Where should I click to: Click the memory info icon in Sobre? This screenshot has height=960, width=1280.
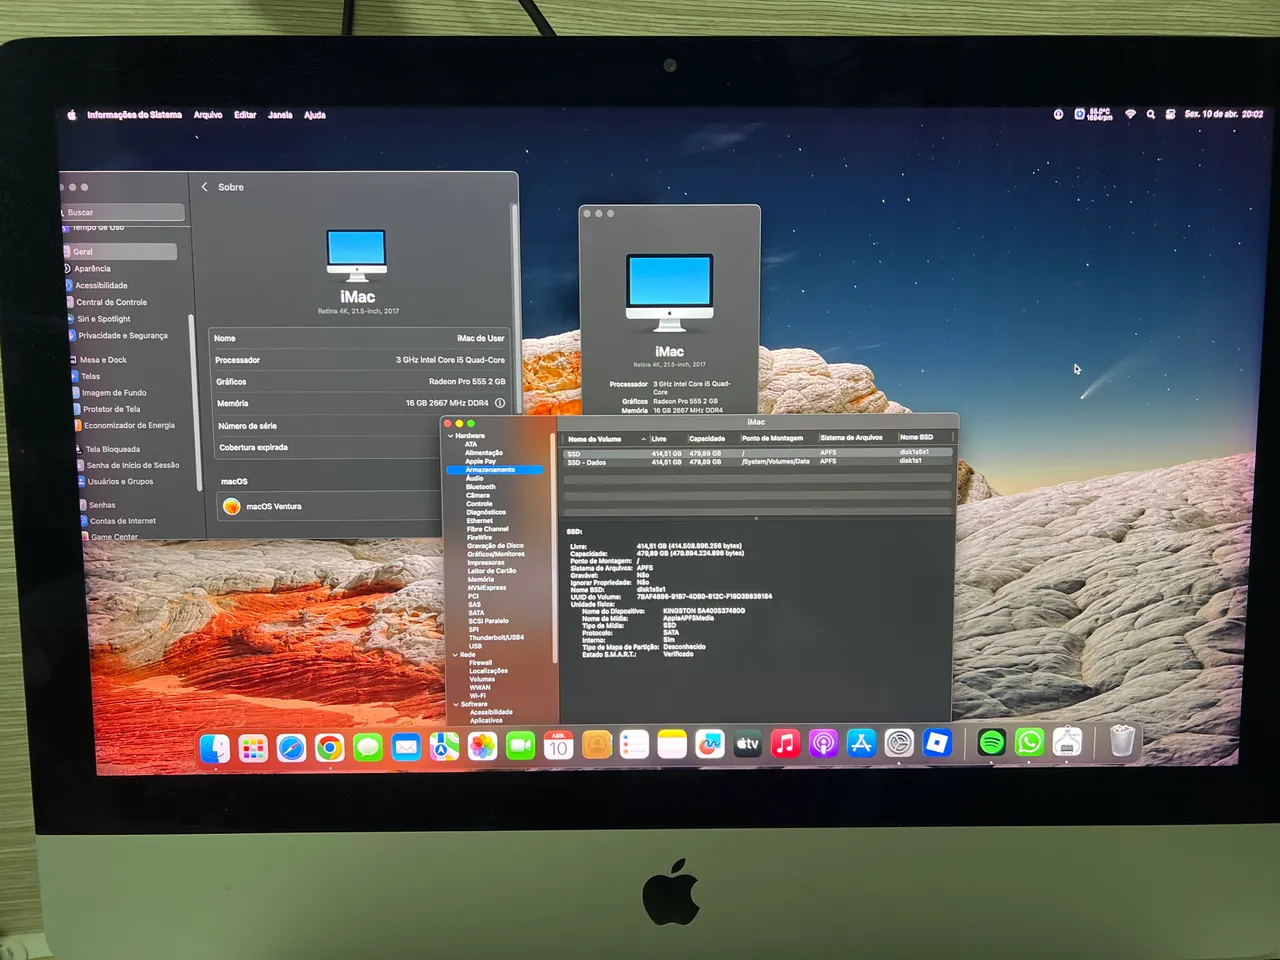(x=500, y=403)
